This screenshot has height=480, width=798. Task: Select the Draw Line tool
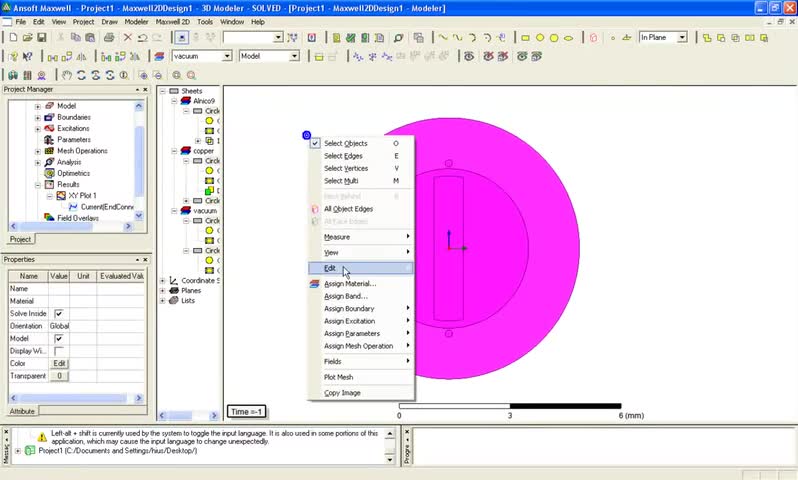click(443, 38)
